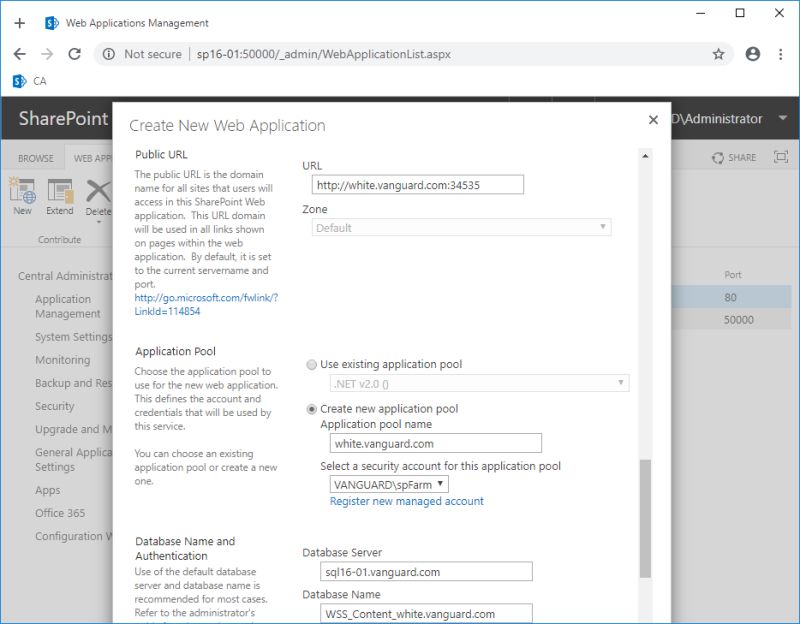This screenshot has width=800, height=624.
Task: Click the New web application ribbon icon
Action: point(22,196)
